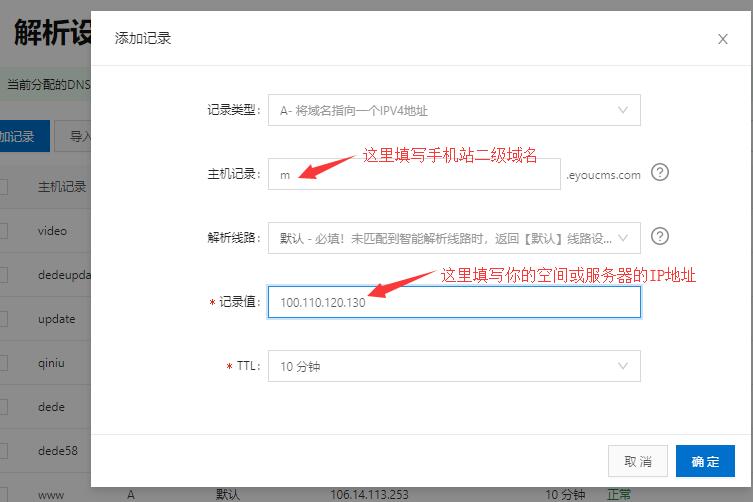Open the 记录类型 dropdown

click(453, 110)
